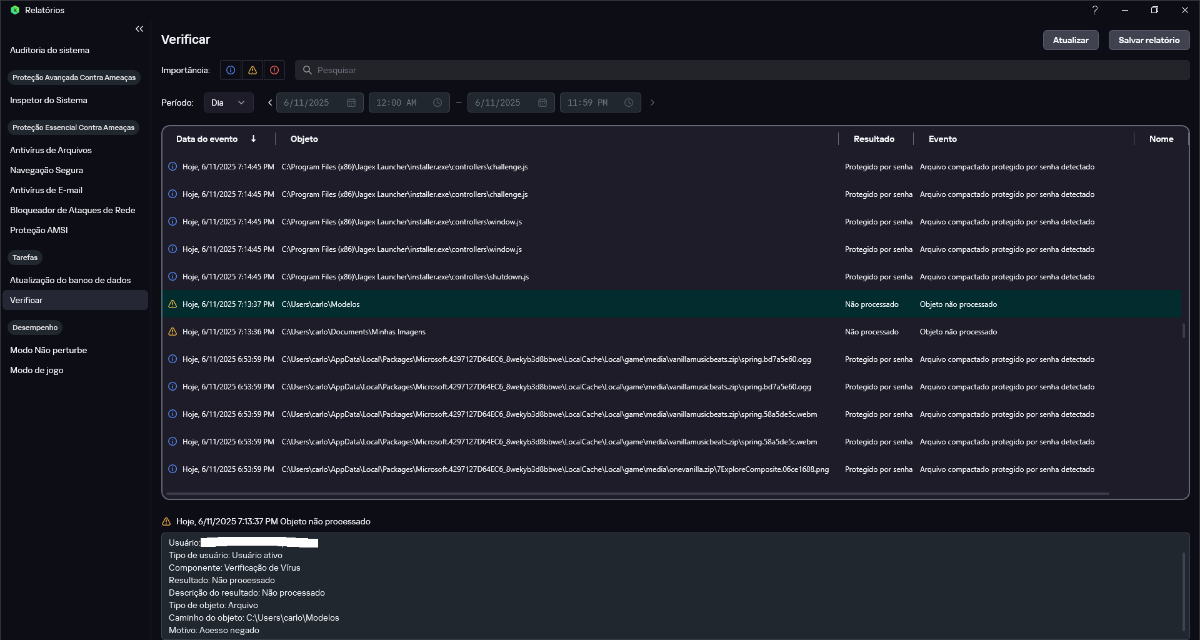This screenshot has height=640, width=1200.
Task: Click 'Motivo: Acesso negado' detail line
Action: (x=214, y=630)
